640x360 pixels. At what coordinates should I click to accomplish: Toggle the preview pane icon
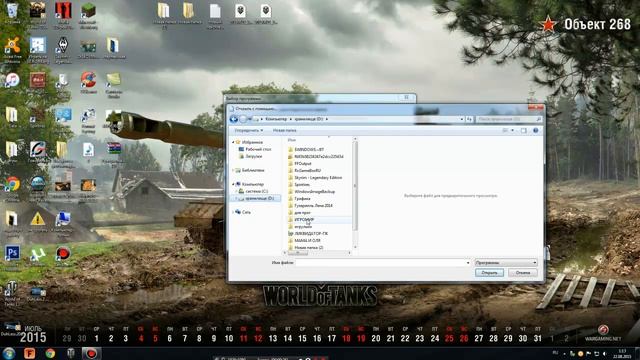(x=524, y=131)
